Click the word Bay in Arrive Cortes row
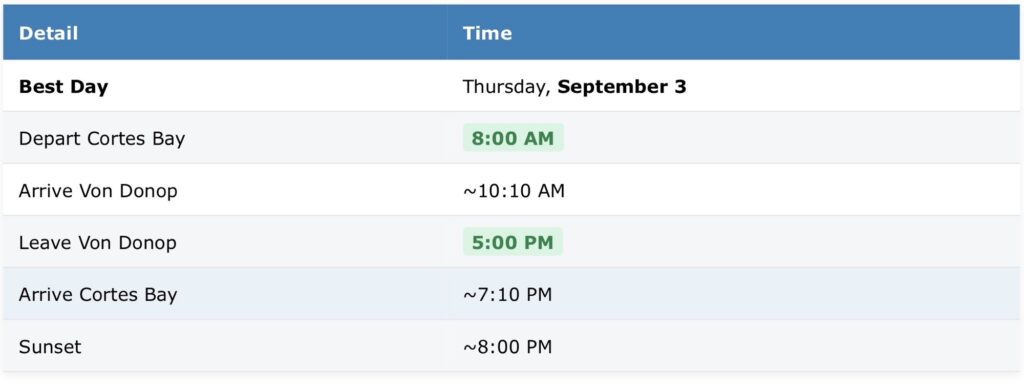 [x=161, y=295]
